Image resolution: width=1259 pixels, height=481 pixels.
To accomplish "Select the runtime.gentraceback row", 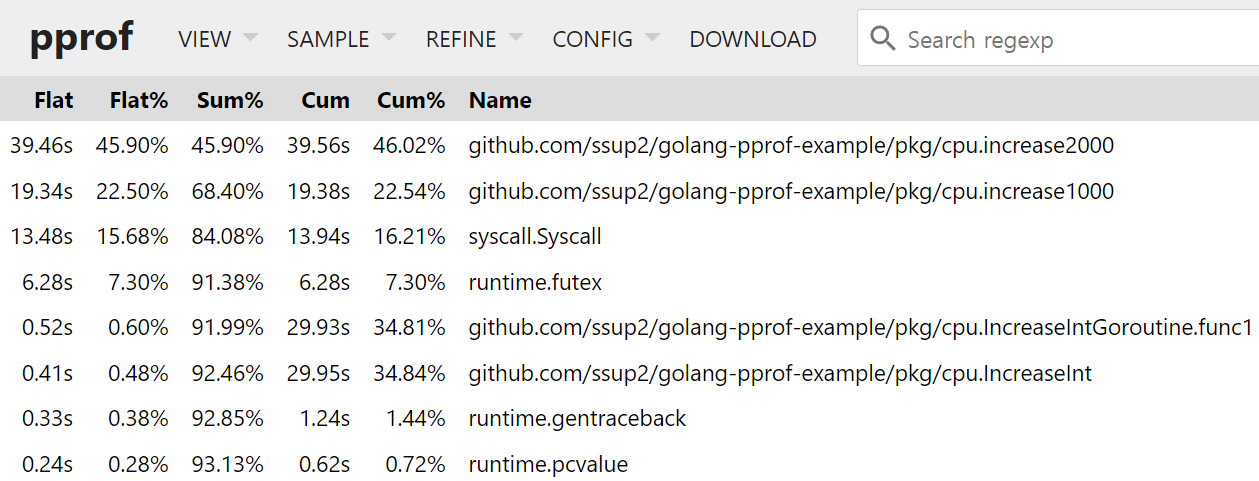I will 629,419.
